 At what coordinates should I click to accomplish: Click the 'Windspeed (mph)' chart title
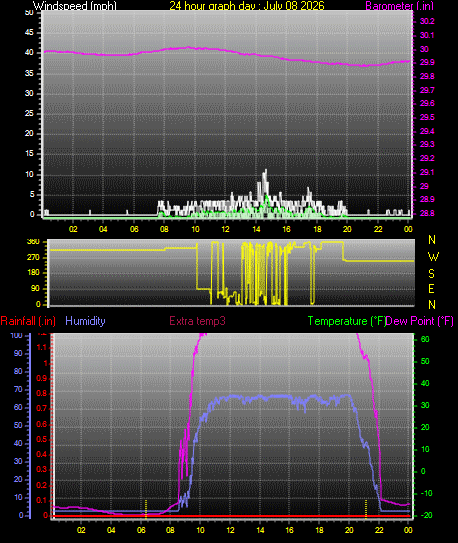(75, 6)
